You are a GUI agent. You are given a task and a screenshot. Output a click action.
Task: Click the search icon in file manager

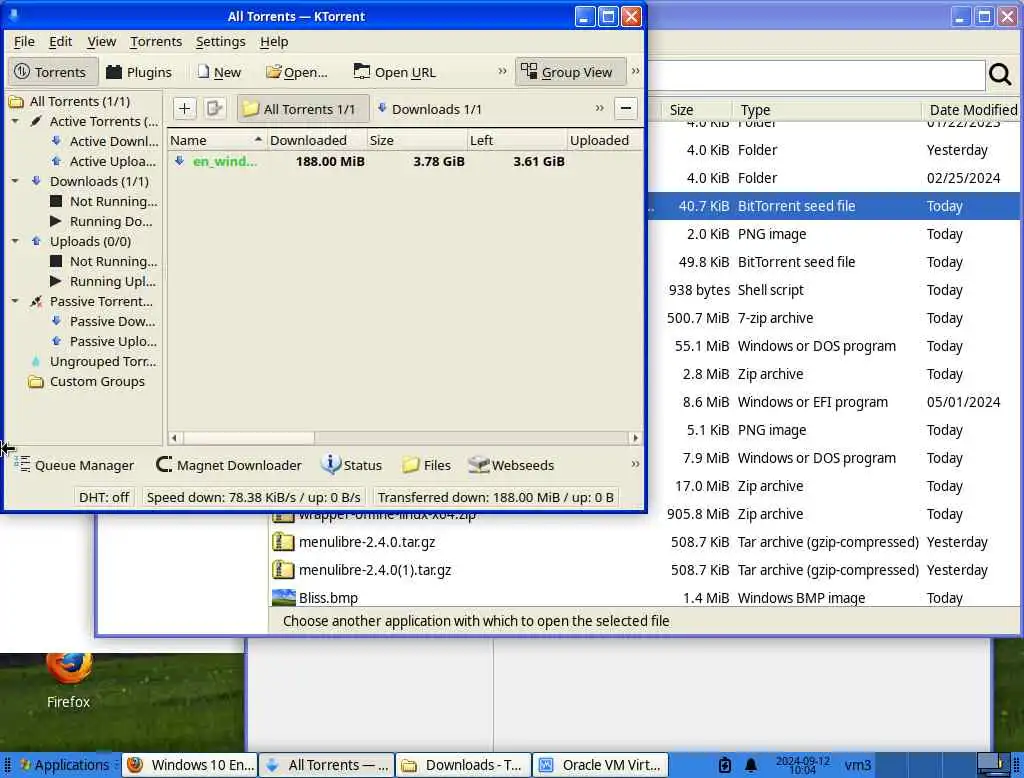[1000, 75]
